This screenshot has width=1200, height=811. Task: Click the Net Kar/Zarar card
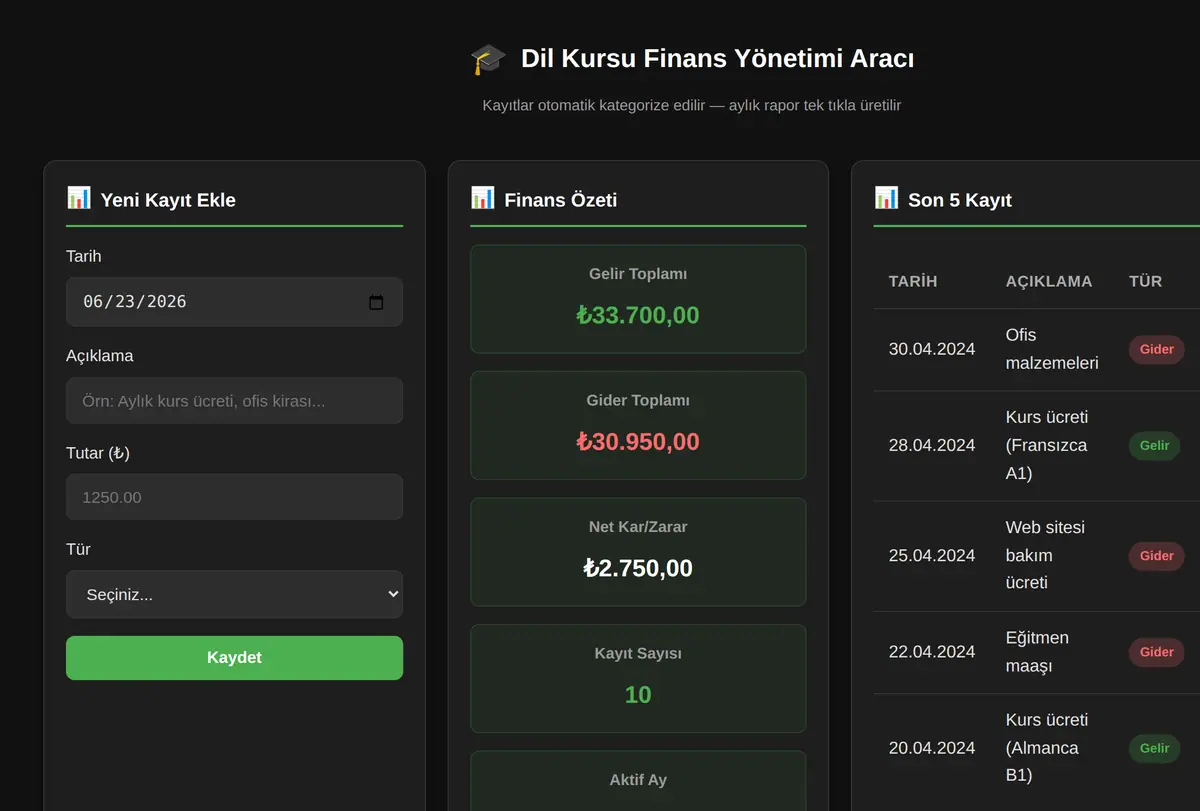[x=638, y=552]
